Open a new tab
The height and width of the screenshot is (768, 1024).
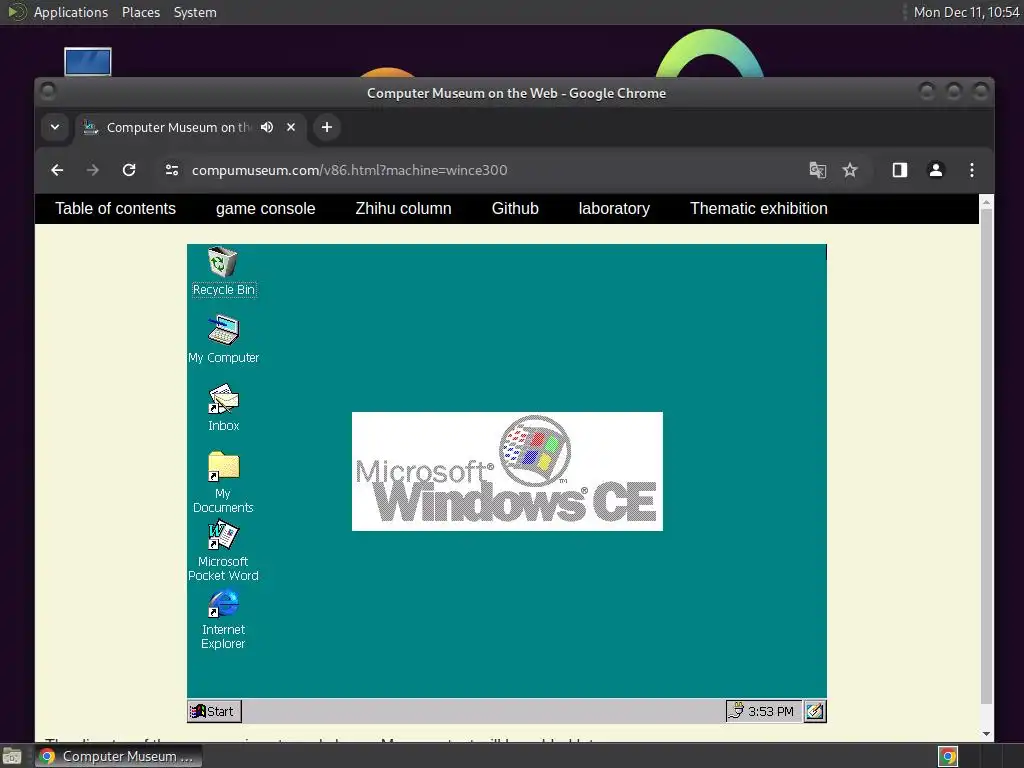pyautogui.click(x=327, y=127)
